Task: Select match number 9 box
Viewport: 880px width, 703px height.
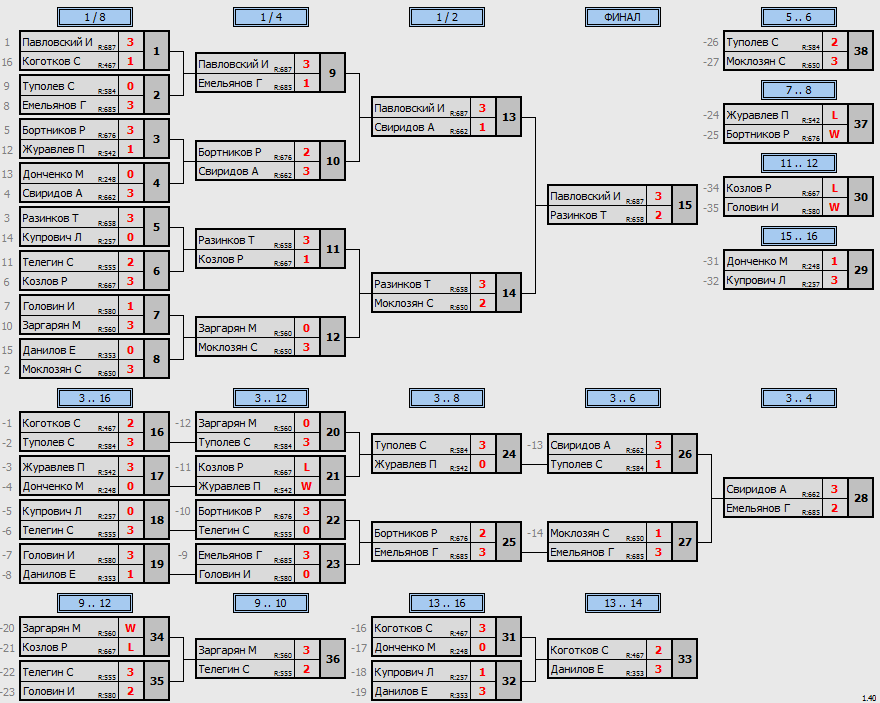Action: [333, 73]
